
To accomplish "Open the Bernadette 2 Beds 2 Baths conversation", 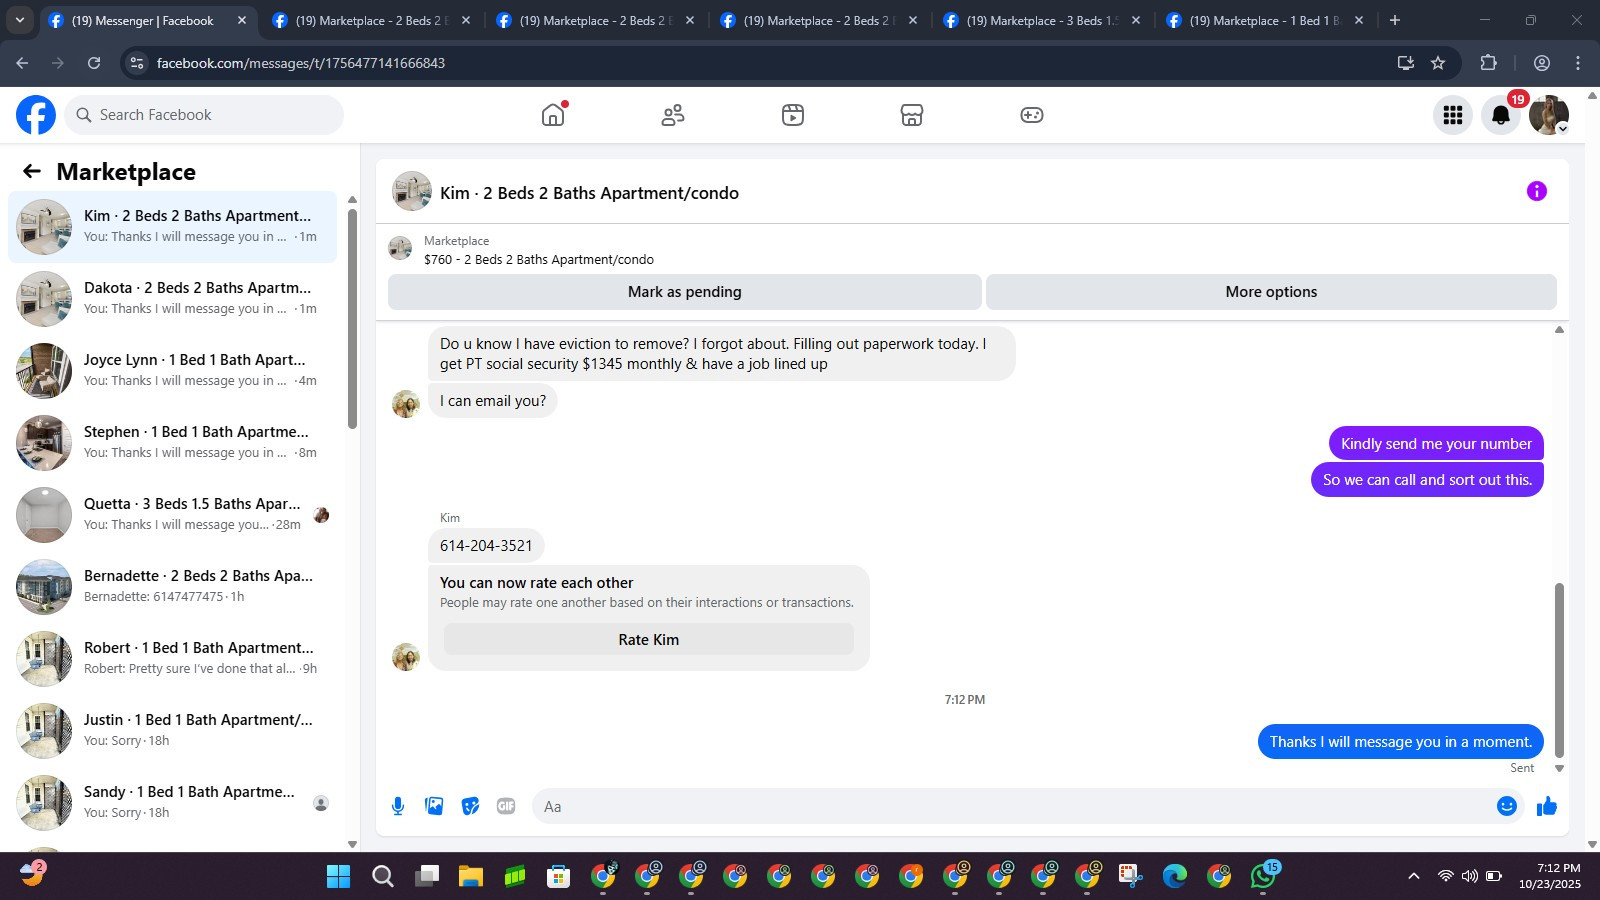I will click(x=173, y=587).
